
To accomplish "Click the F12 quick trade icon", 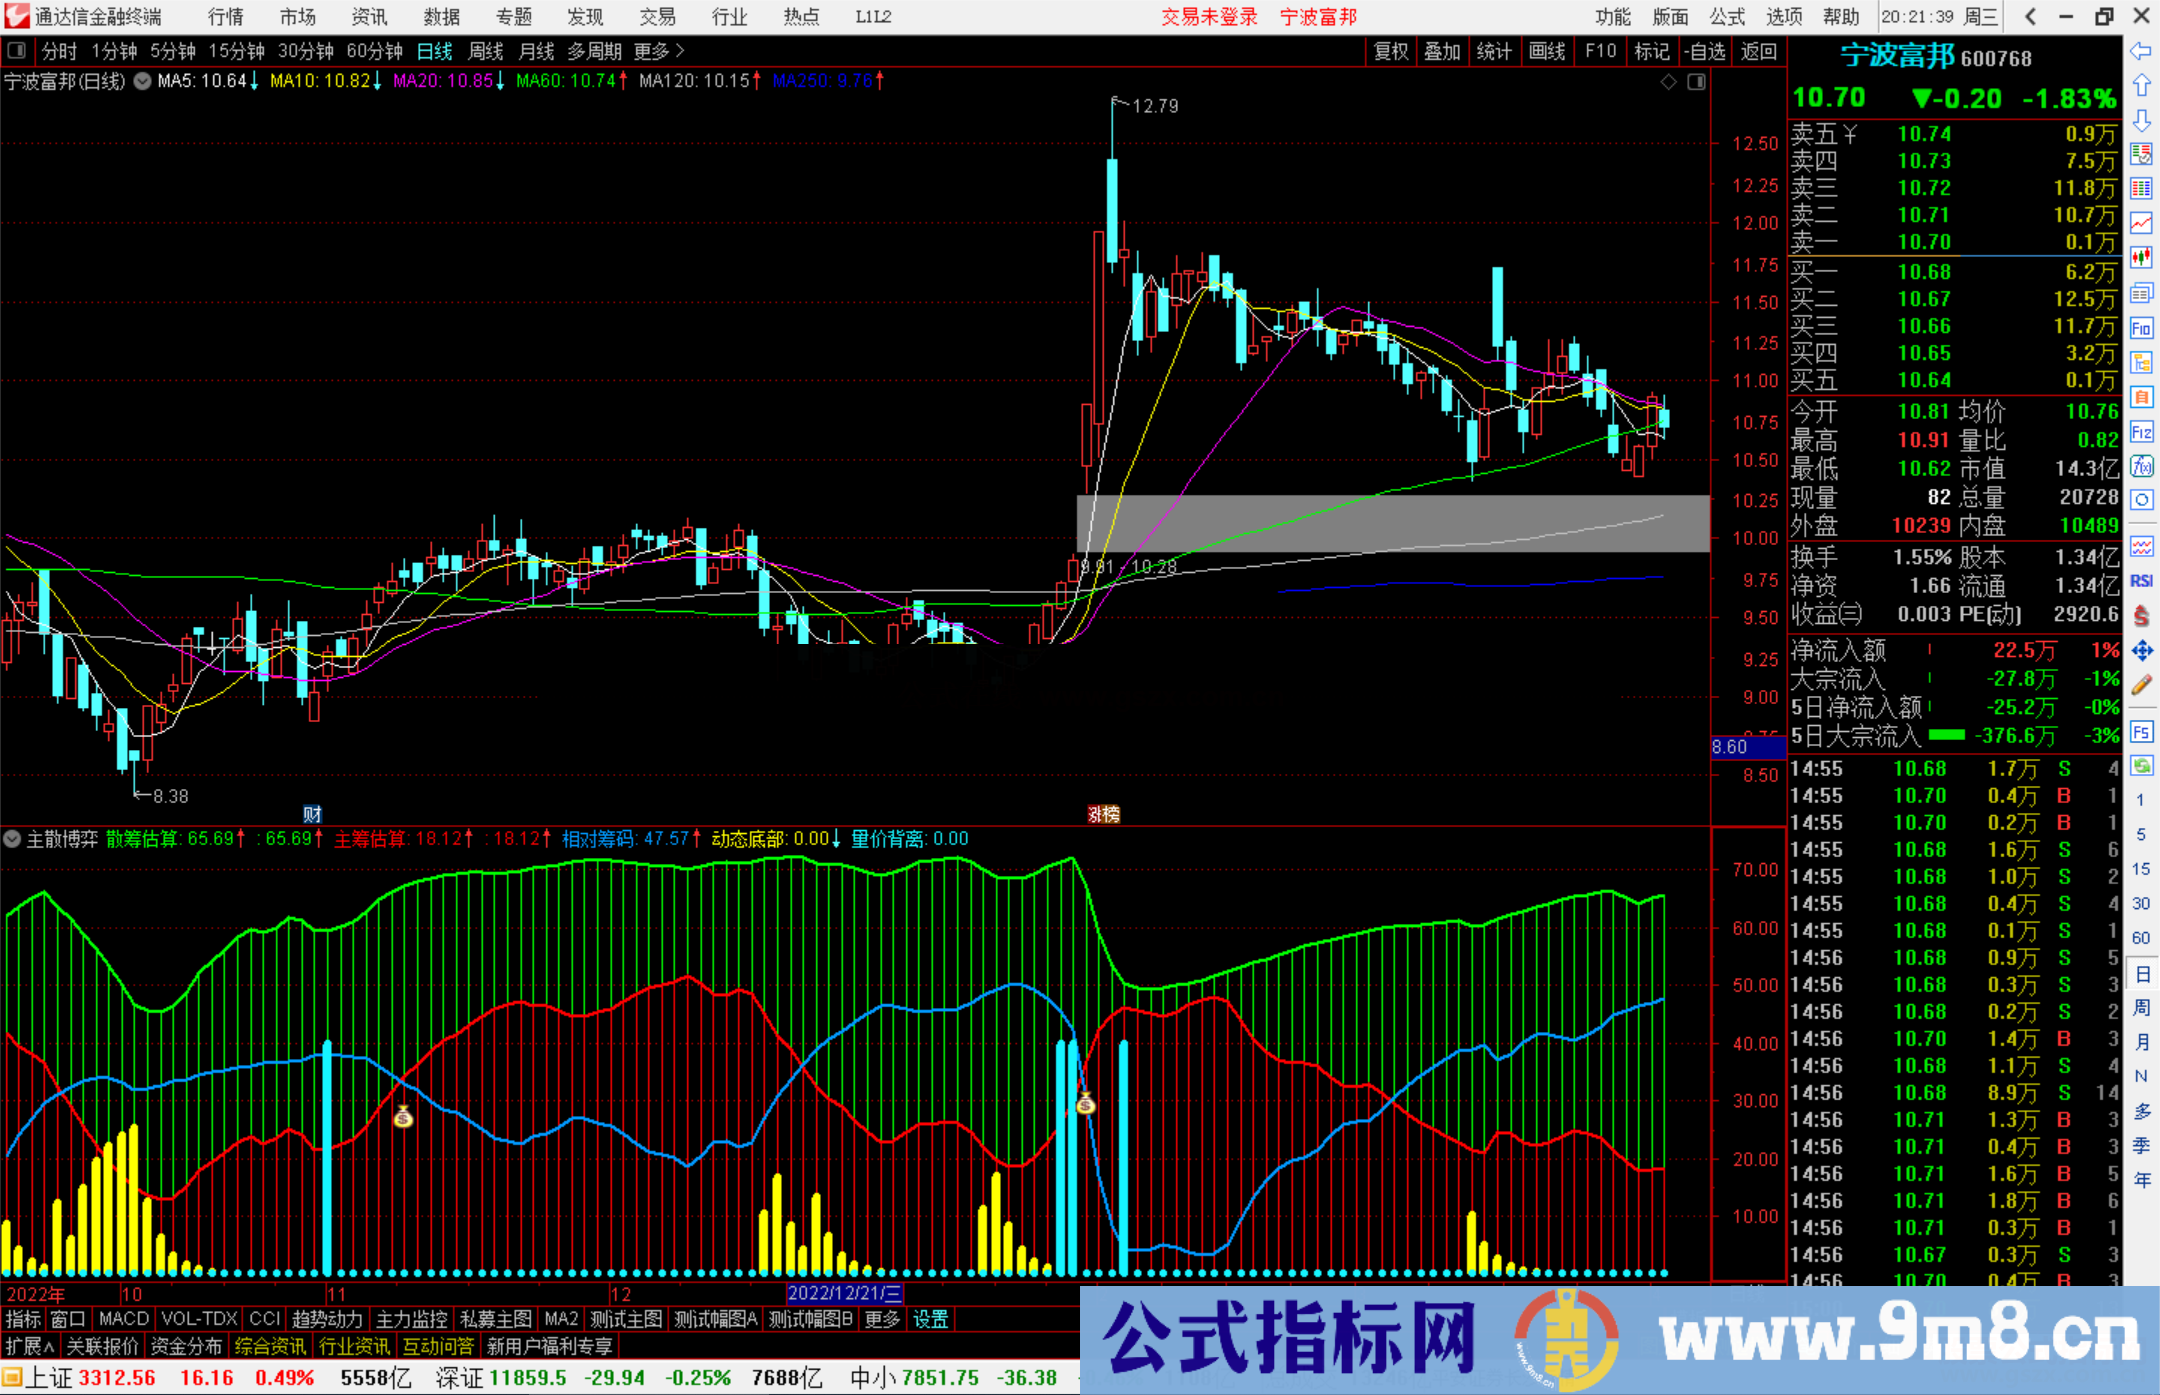I will [x=2142, y=431].
